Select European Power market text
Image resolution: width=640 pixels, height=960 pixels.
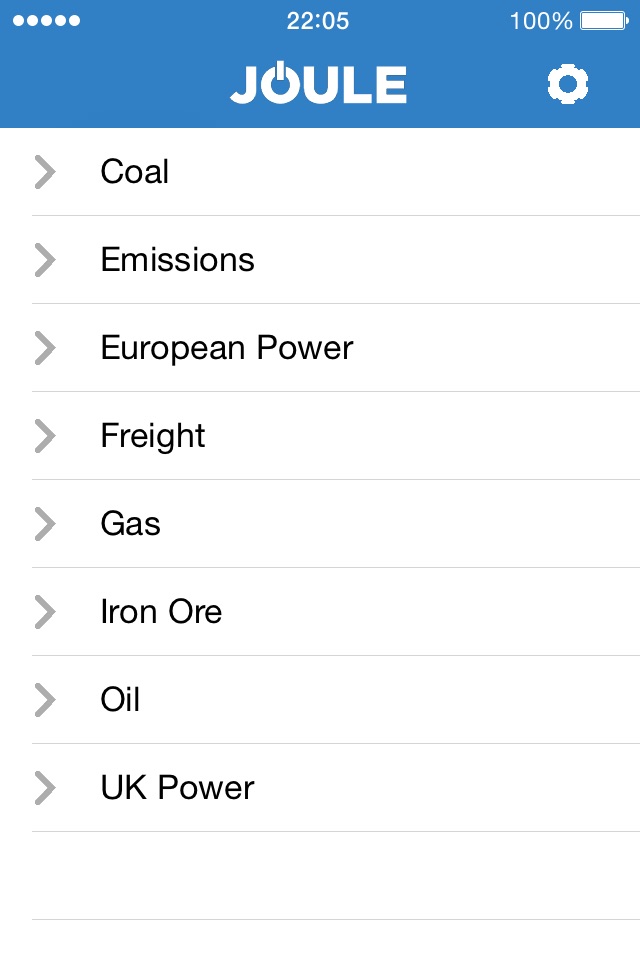(227, 348)
